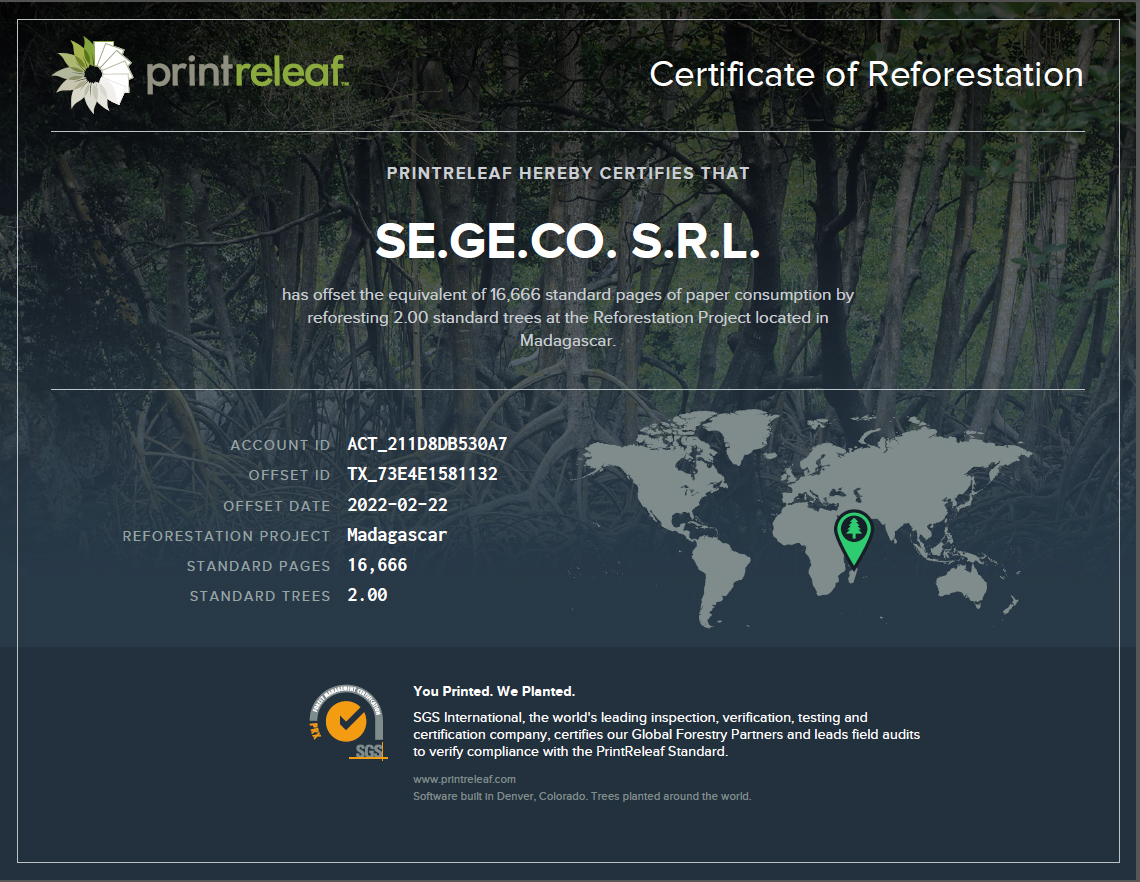Click the You Printed. We Planted. heading
The image size is (1140, 882).
click(x=494, y=691)
